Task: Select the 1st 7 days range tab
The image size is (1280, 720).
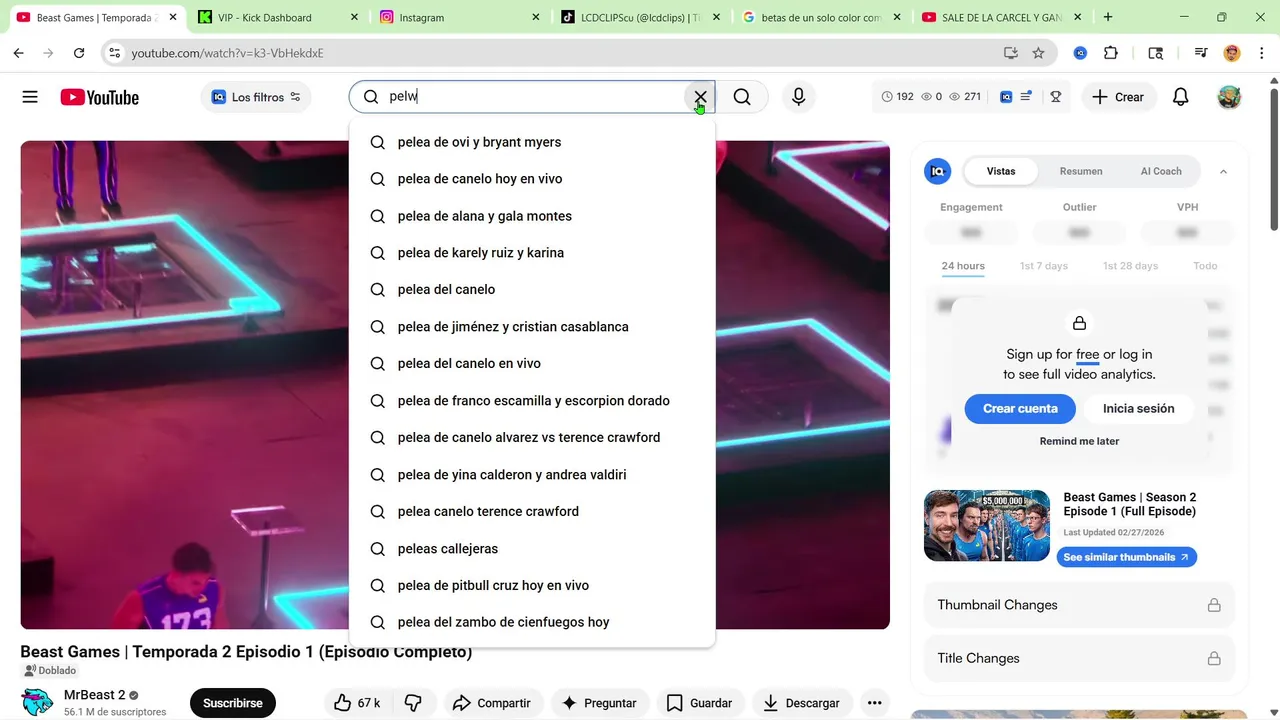Action: [1043, 266]
